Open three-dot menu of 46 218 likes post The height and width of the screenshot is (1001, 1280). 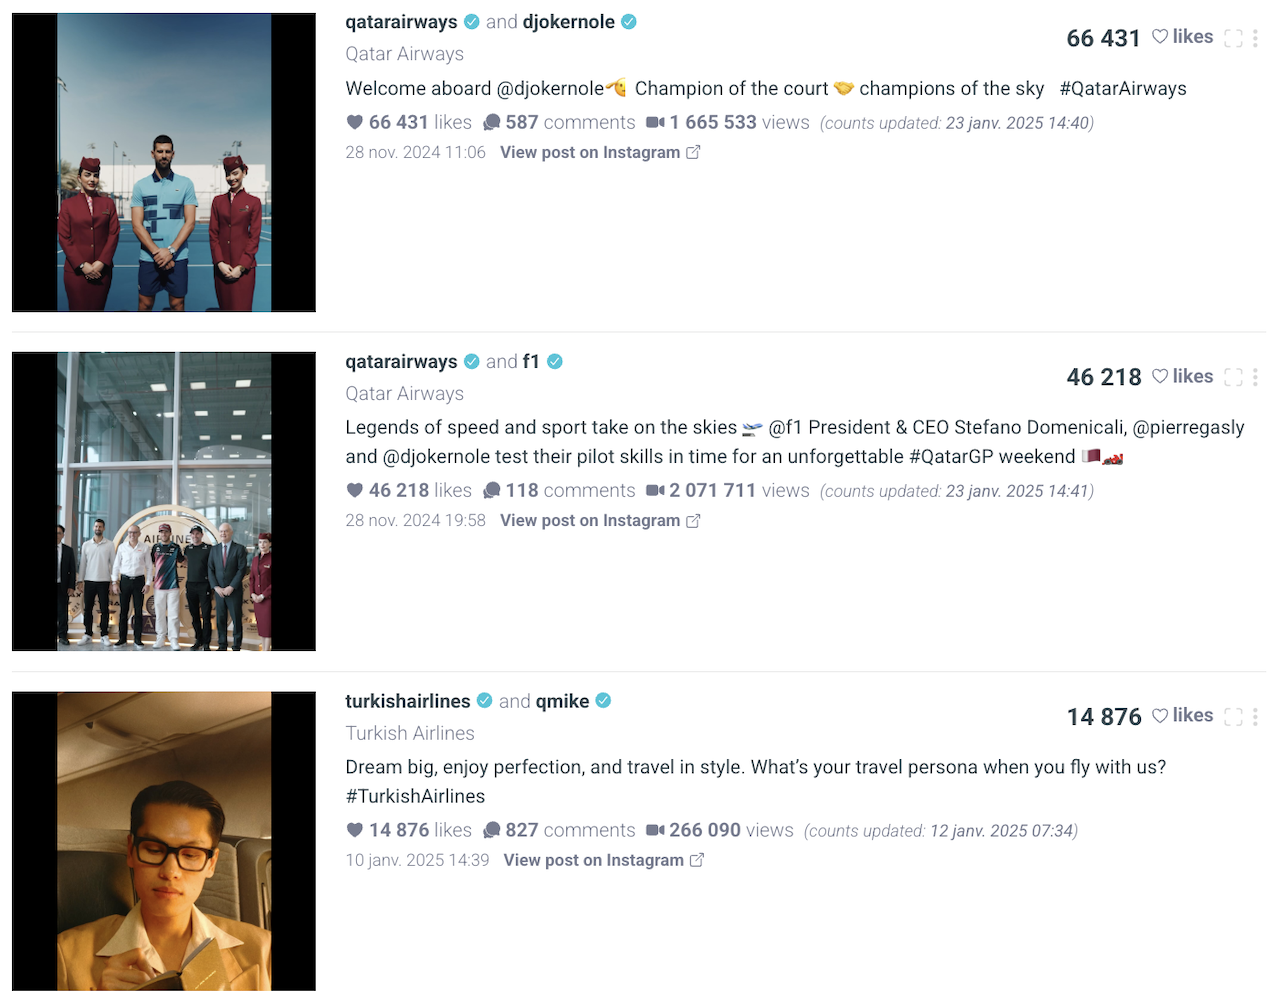pyautogui.click(x=1255, y=377)
